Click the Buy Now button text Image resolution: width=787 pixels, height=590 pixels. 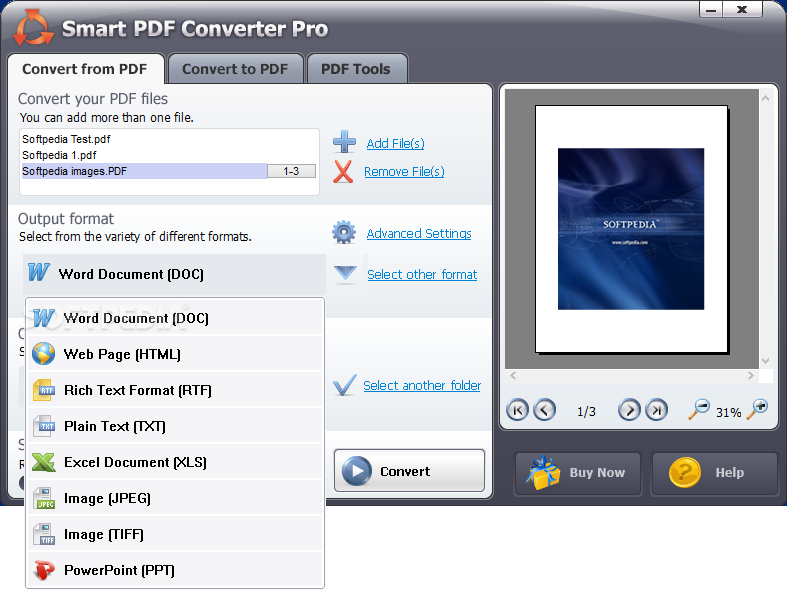tap(597, 473)
